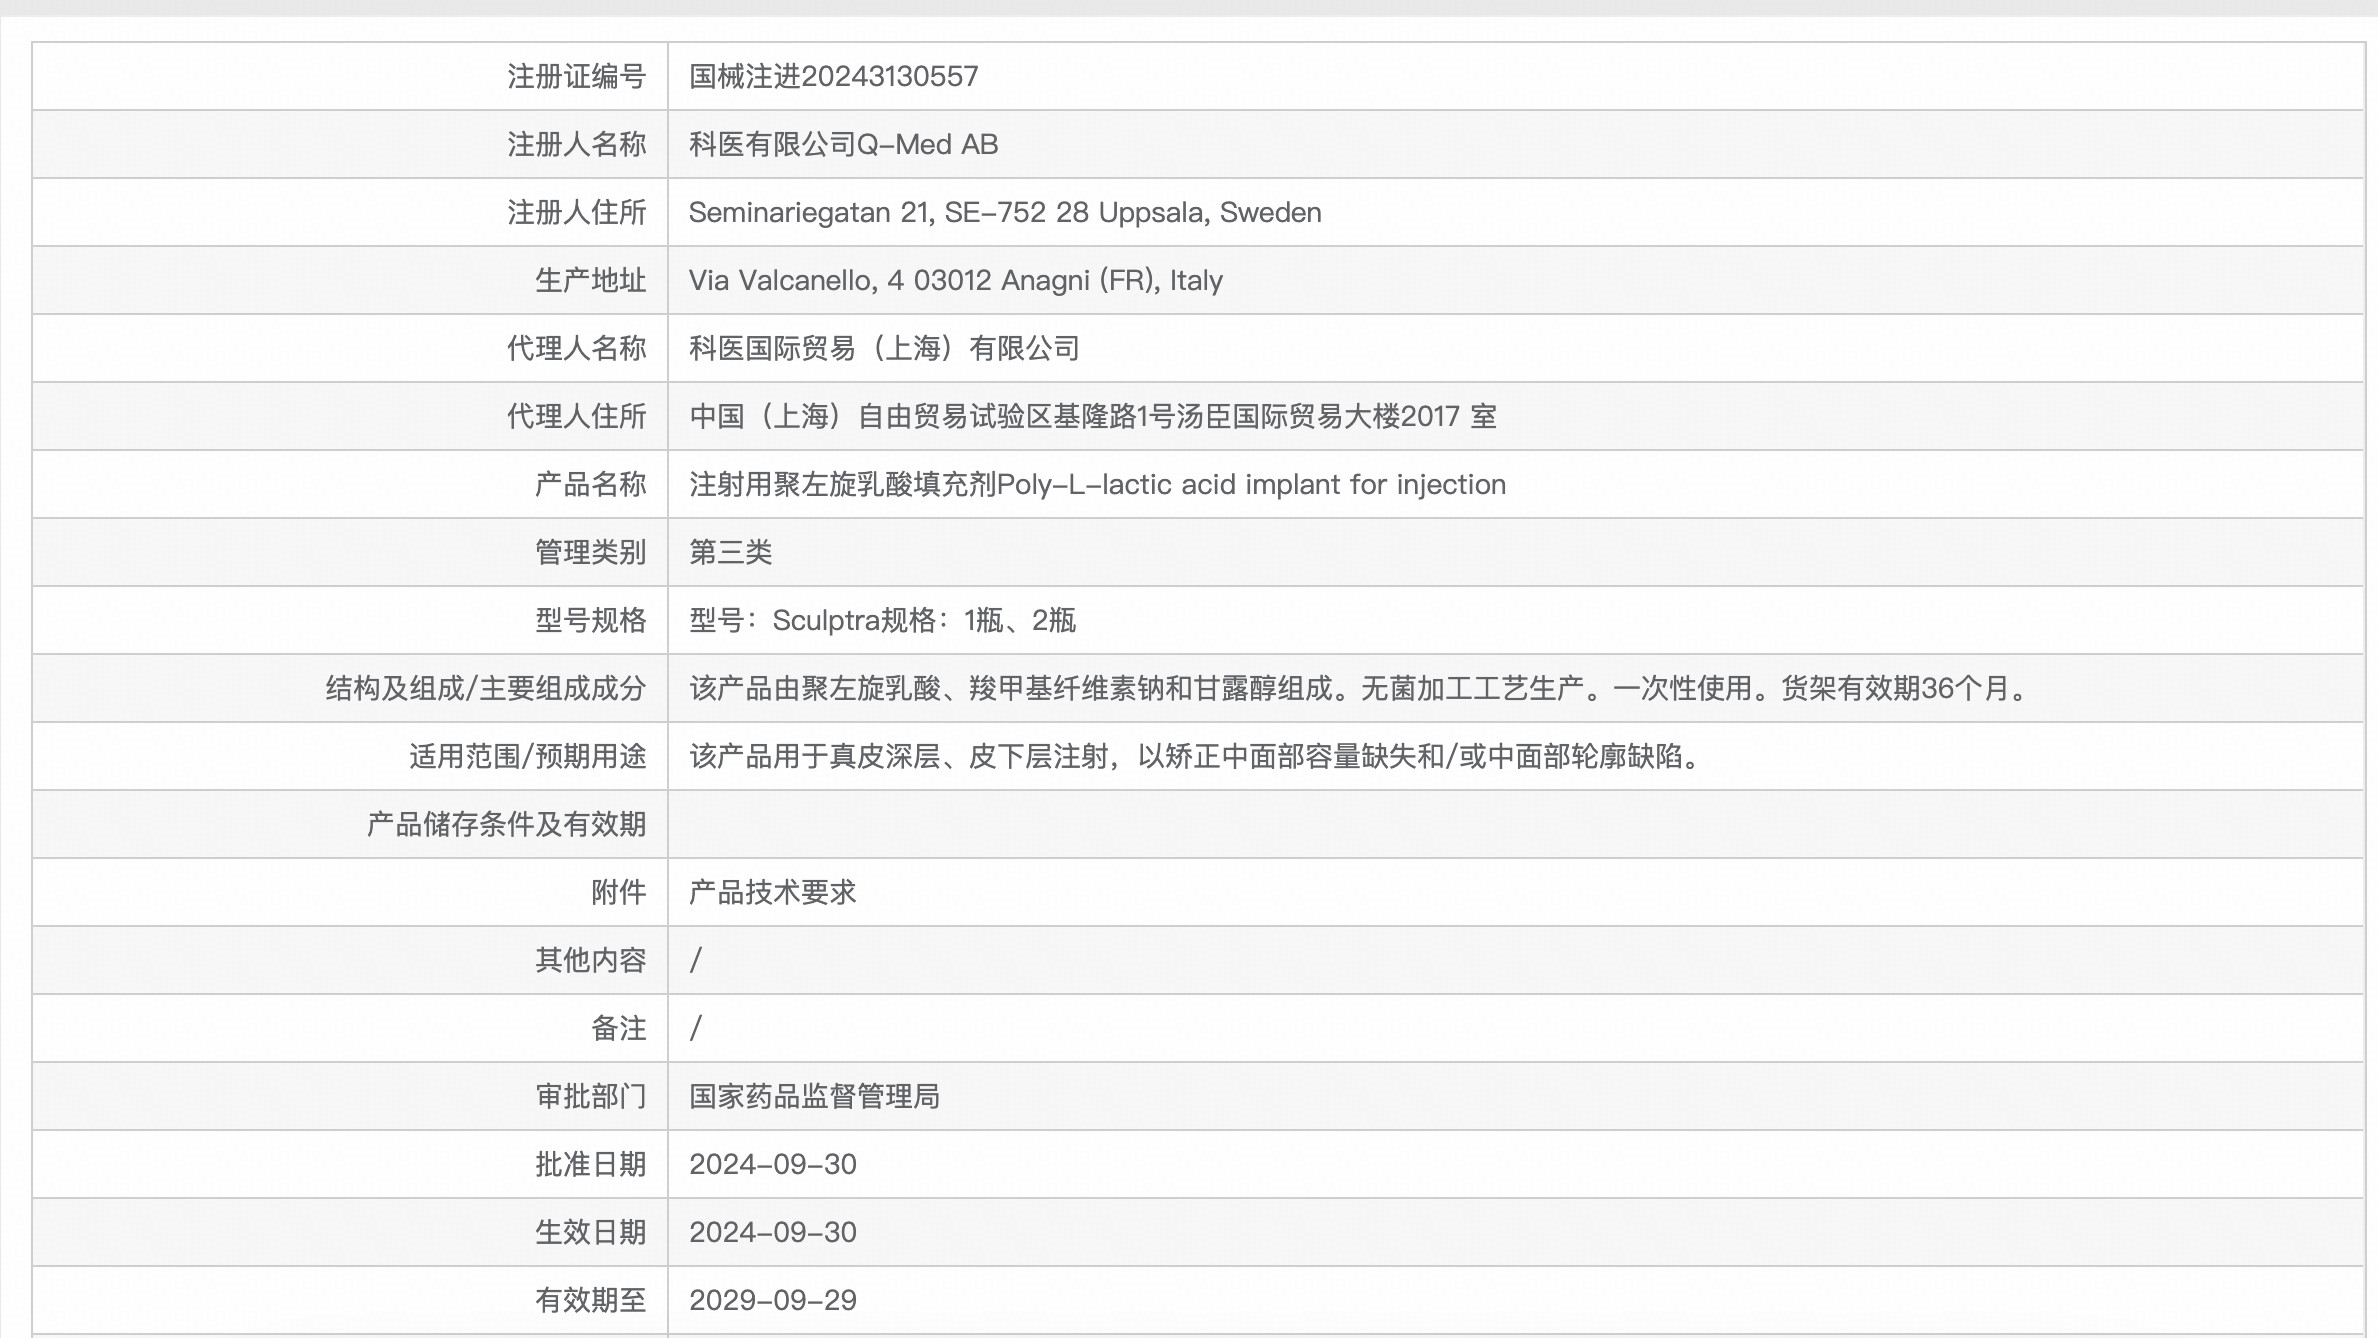
Task: Select the expiry date 2029-09-29
Action: [773, 1300]
